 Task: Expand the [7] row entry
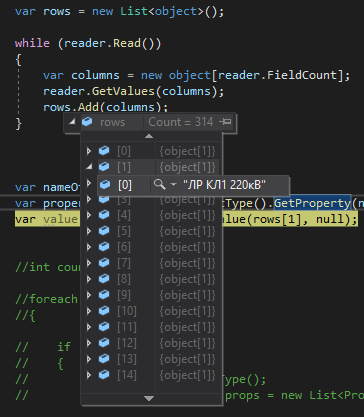coord(89,263)
